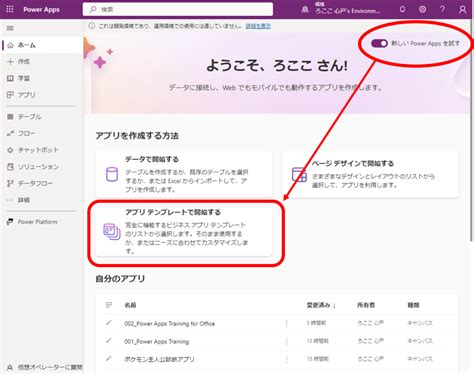
Task: Open the environment picker
Action: coord(341,9)
